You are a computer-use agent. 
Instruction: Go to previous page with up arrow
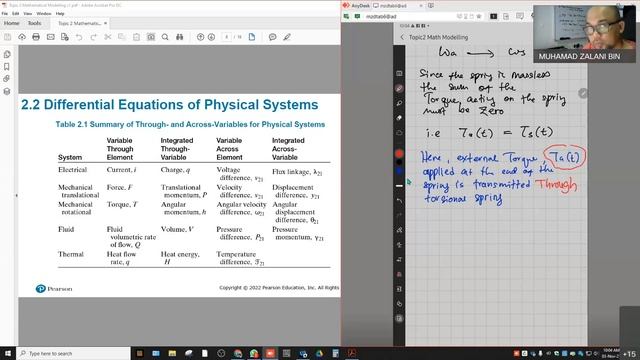[x=200, y=37]
